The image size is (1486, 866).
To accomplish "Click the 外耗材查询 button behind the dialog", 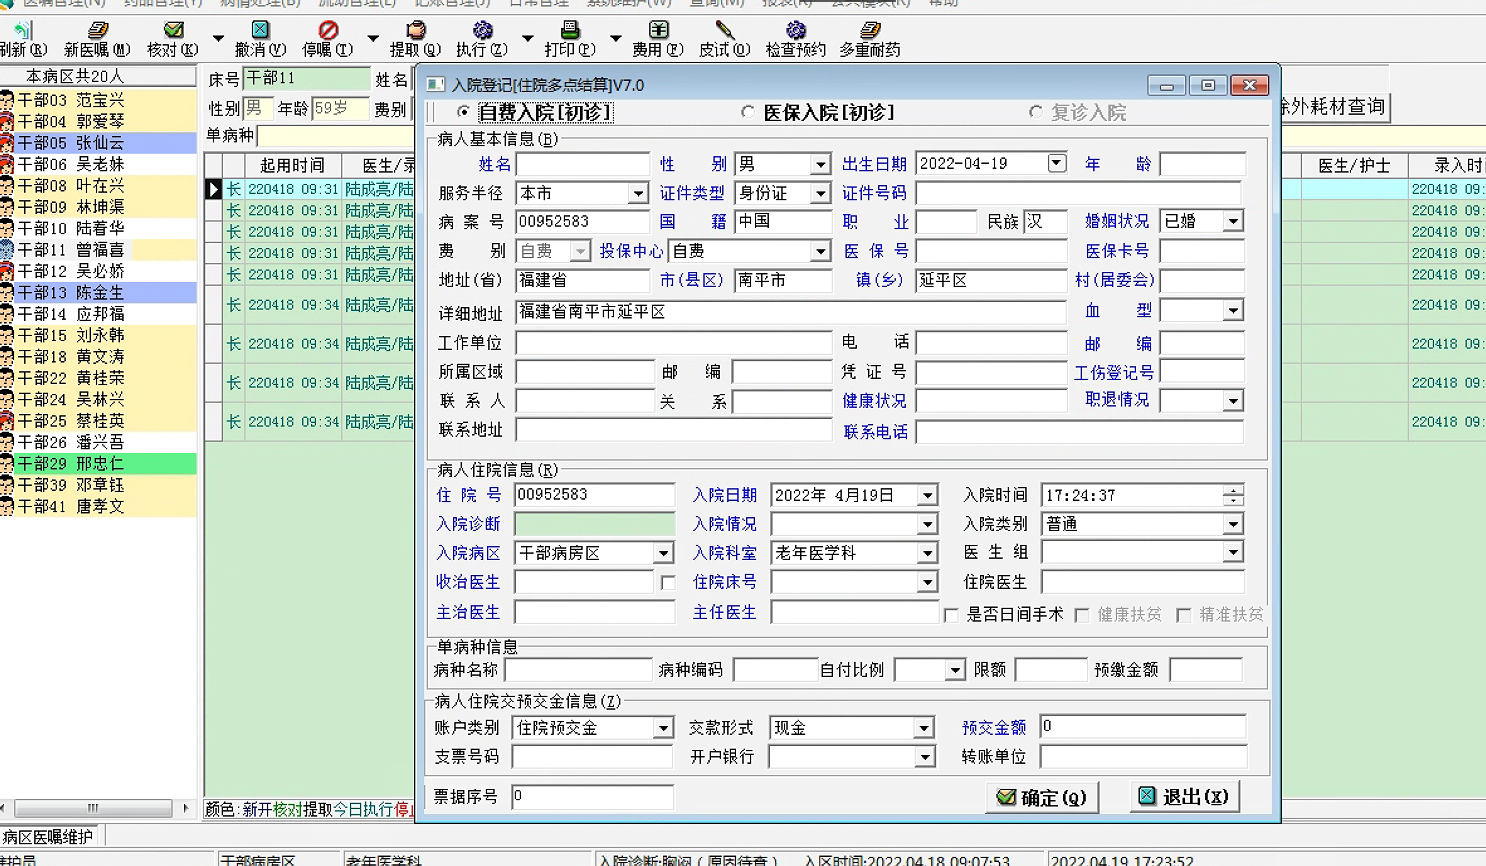I will point(1335,106).
